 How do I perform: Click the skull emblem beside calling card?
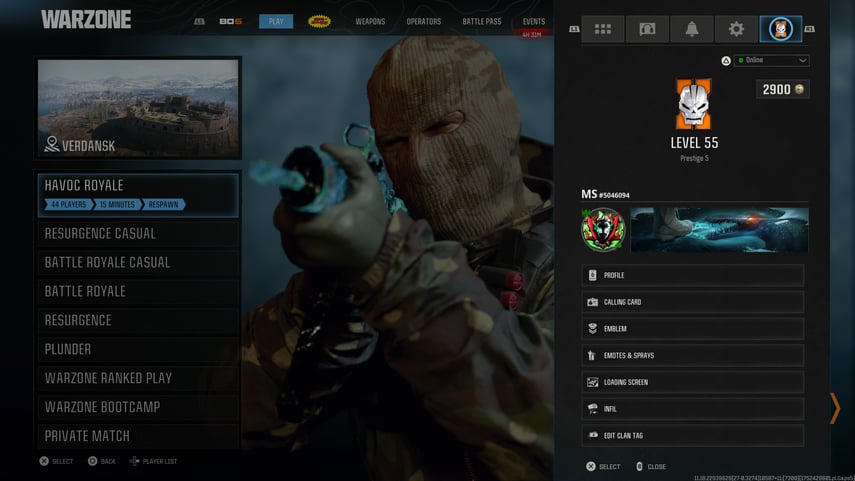(603, 230)
